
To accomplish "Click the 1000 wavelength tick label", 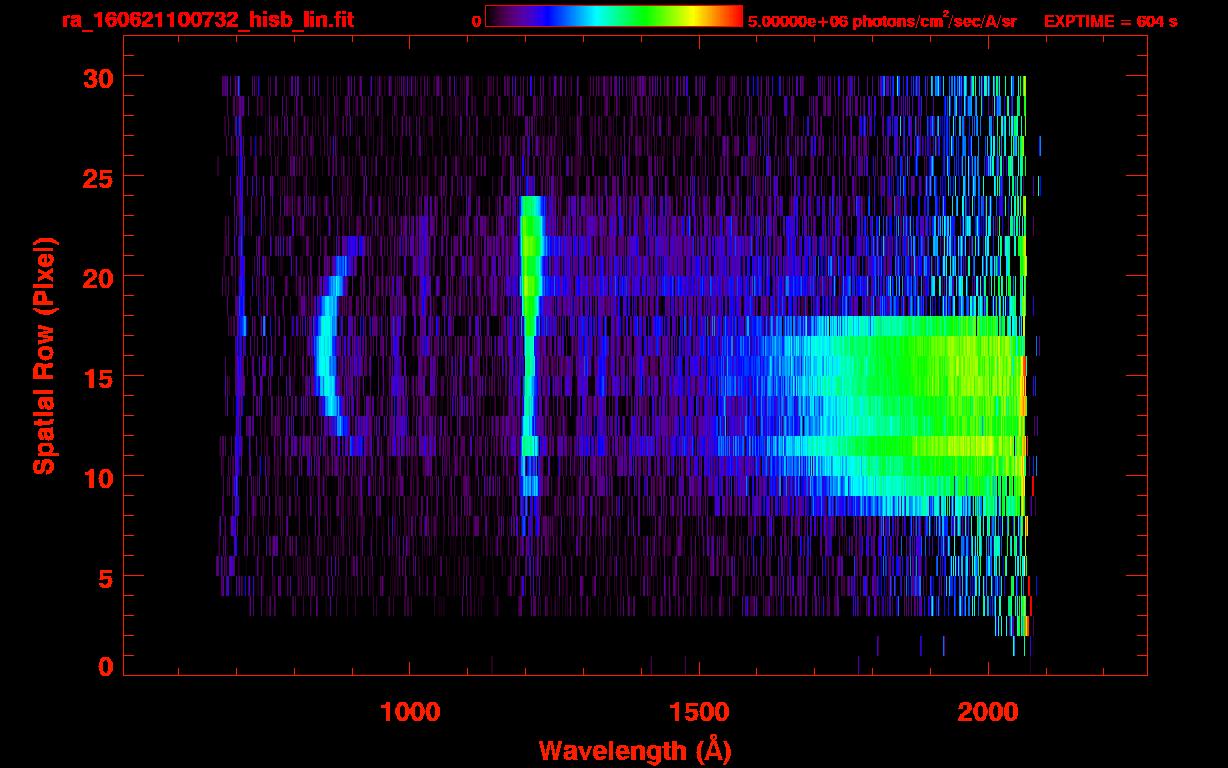I will click(410, 712).
